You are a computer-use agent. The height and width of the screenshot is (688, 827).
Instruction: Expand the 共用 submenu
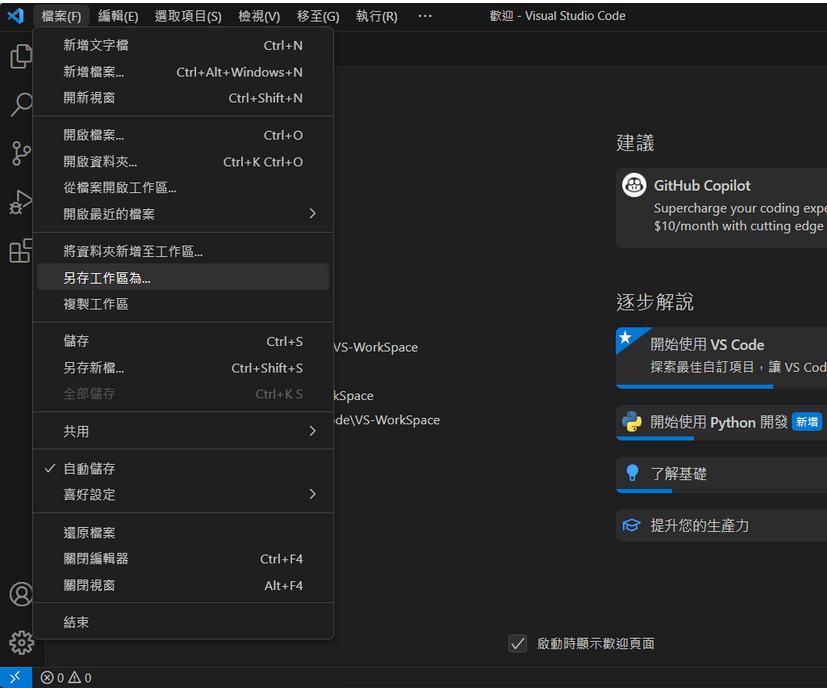pos(183,431)
